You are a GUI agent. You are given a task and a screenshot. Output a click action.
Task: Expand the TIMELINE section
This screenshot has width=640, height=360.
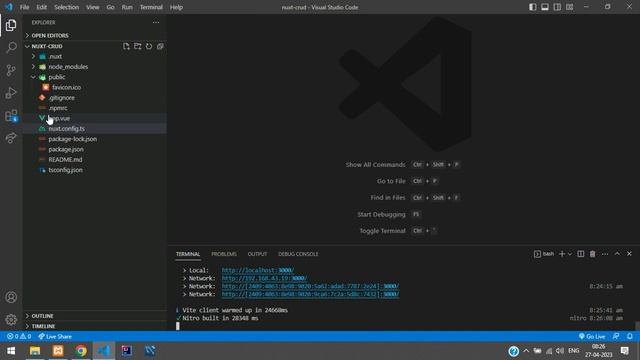94,326
